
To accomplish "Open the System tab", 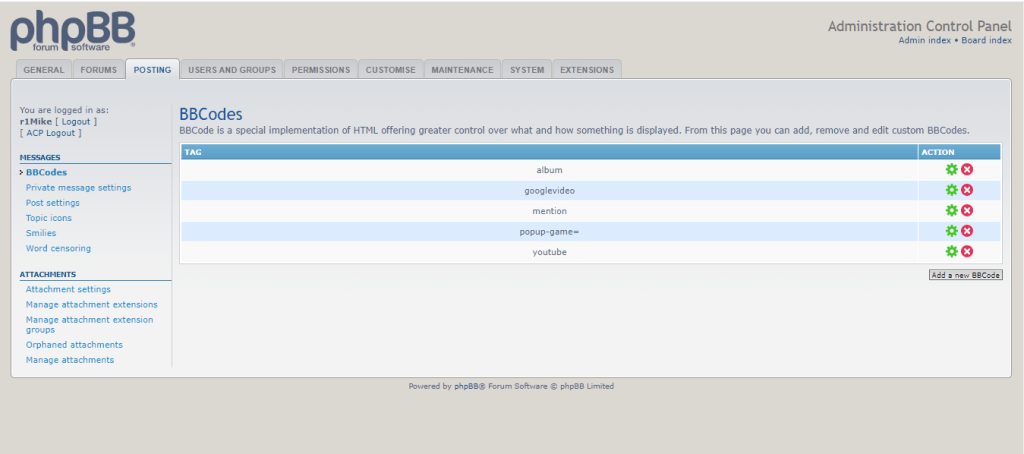I will coord(527,70).
